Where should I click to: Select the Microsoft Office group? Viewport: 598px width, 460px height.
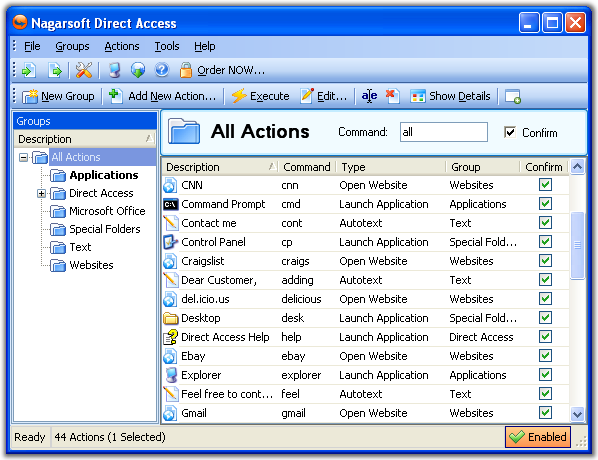(x=107, y=211)
